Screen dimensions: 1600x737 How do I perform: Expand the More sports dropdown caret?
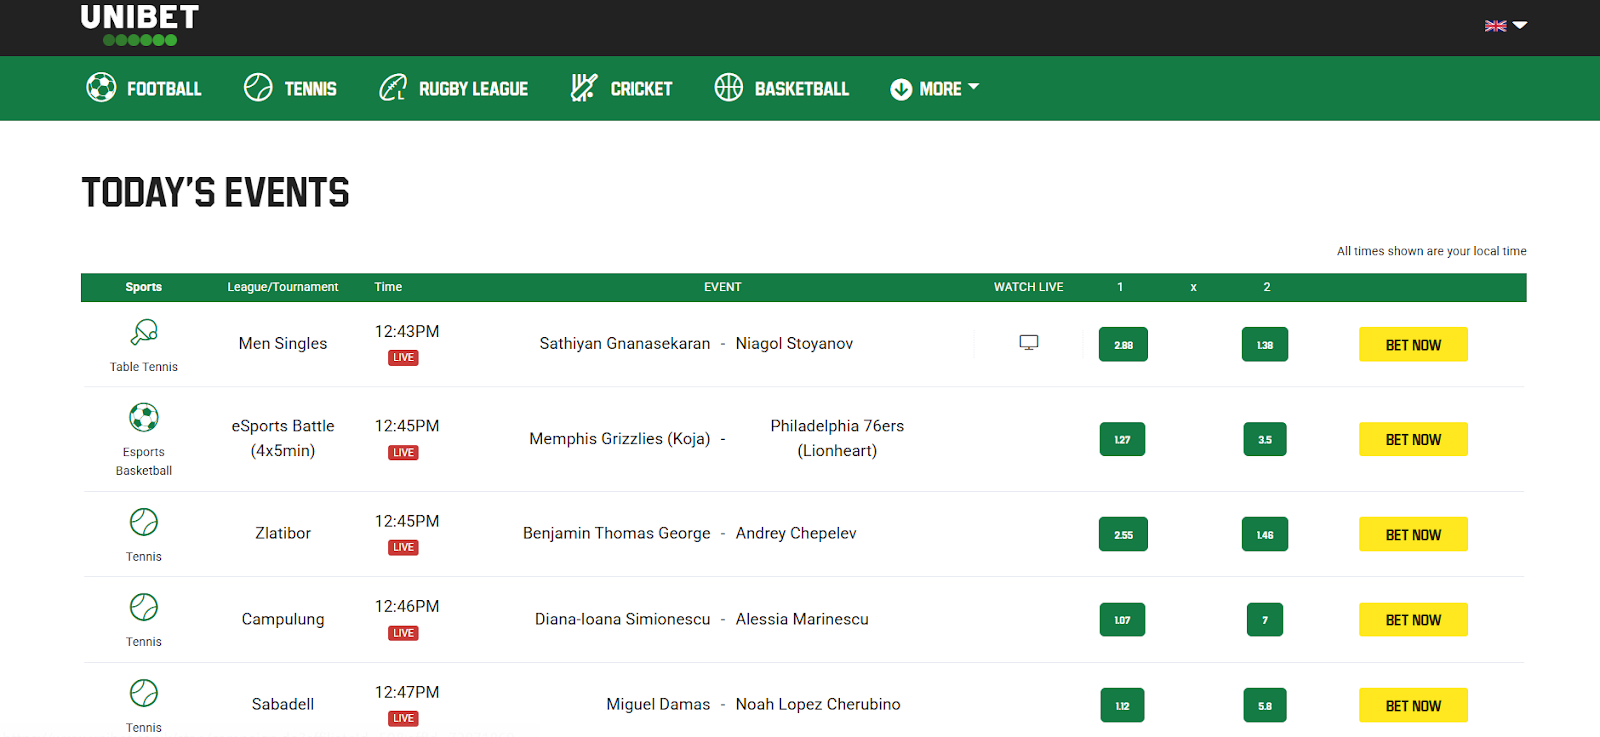tap(974, 86)
